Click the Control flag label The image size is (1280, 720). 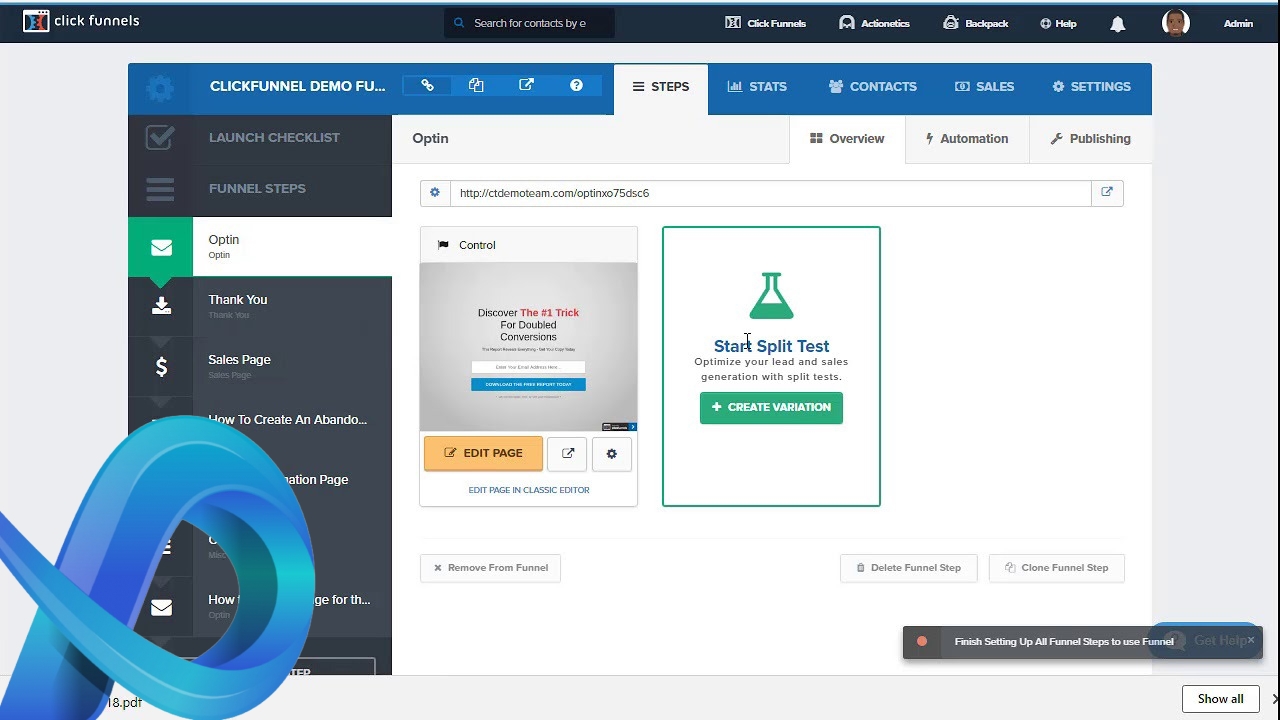click(x=467, y=245)
